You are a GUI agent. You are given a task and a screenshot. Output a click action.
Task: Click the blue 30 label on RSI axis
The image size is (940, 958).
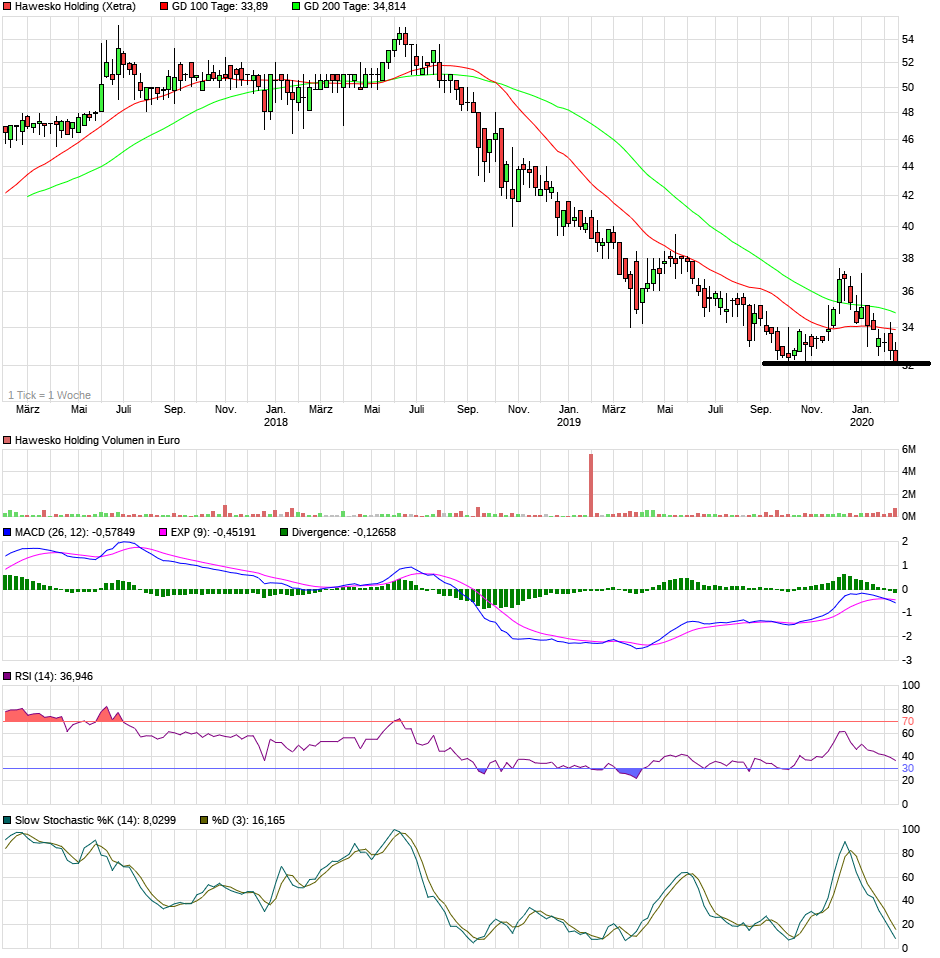tap(908, 769)
